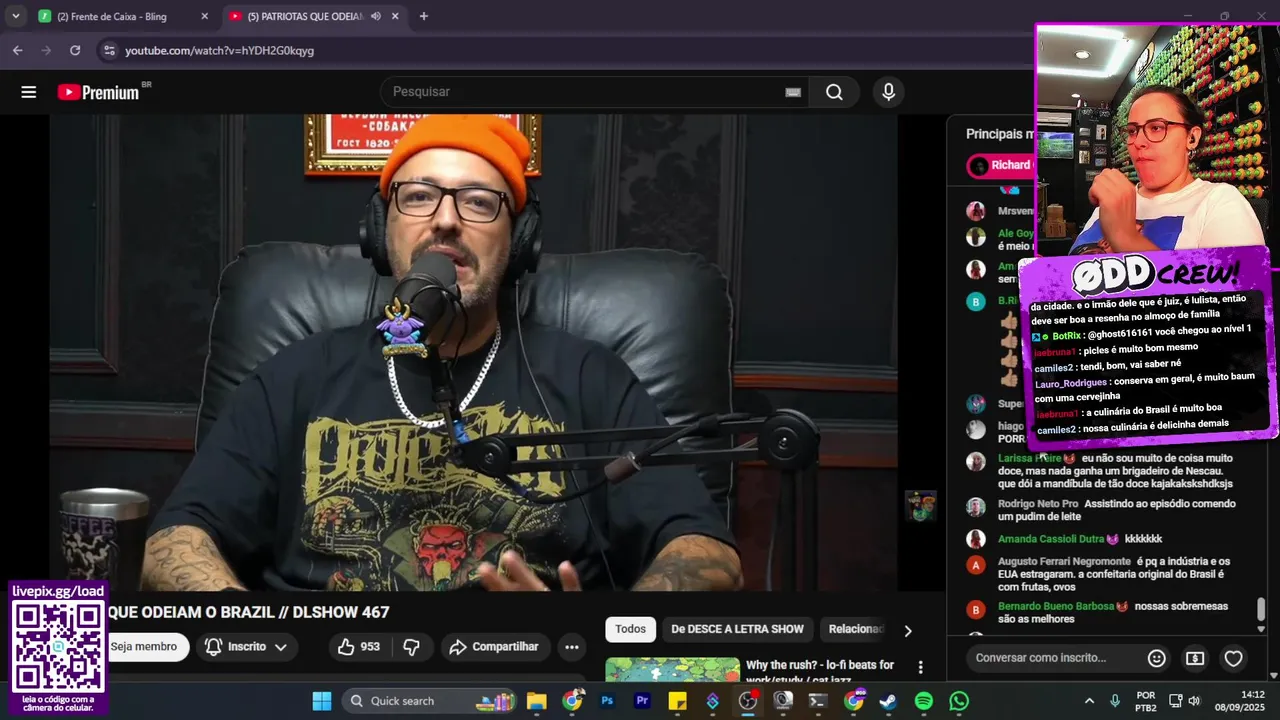
Task: Open the on-screen keyboard in search box
Action: click(x=793, y=92)
